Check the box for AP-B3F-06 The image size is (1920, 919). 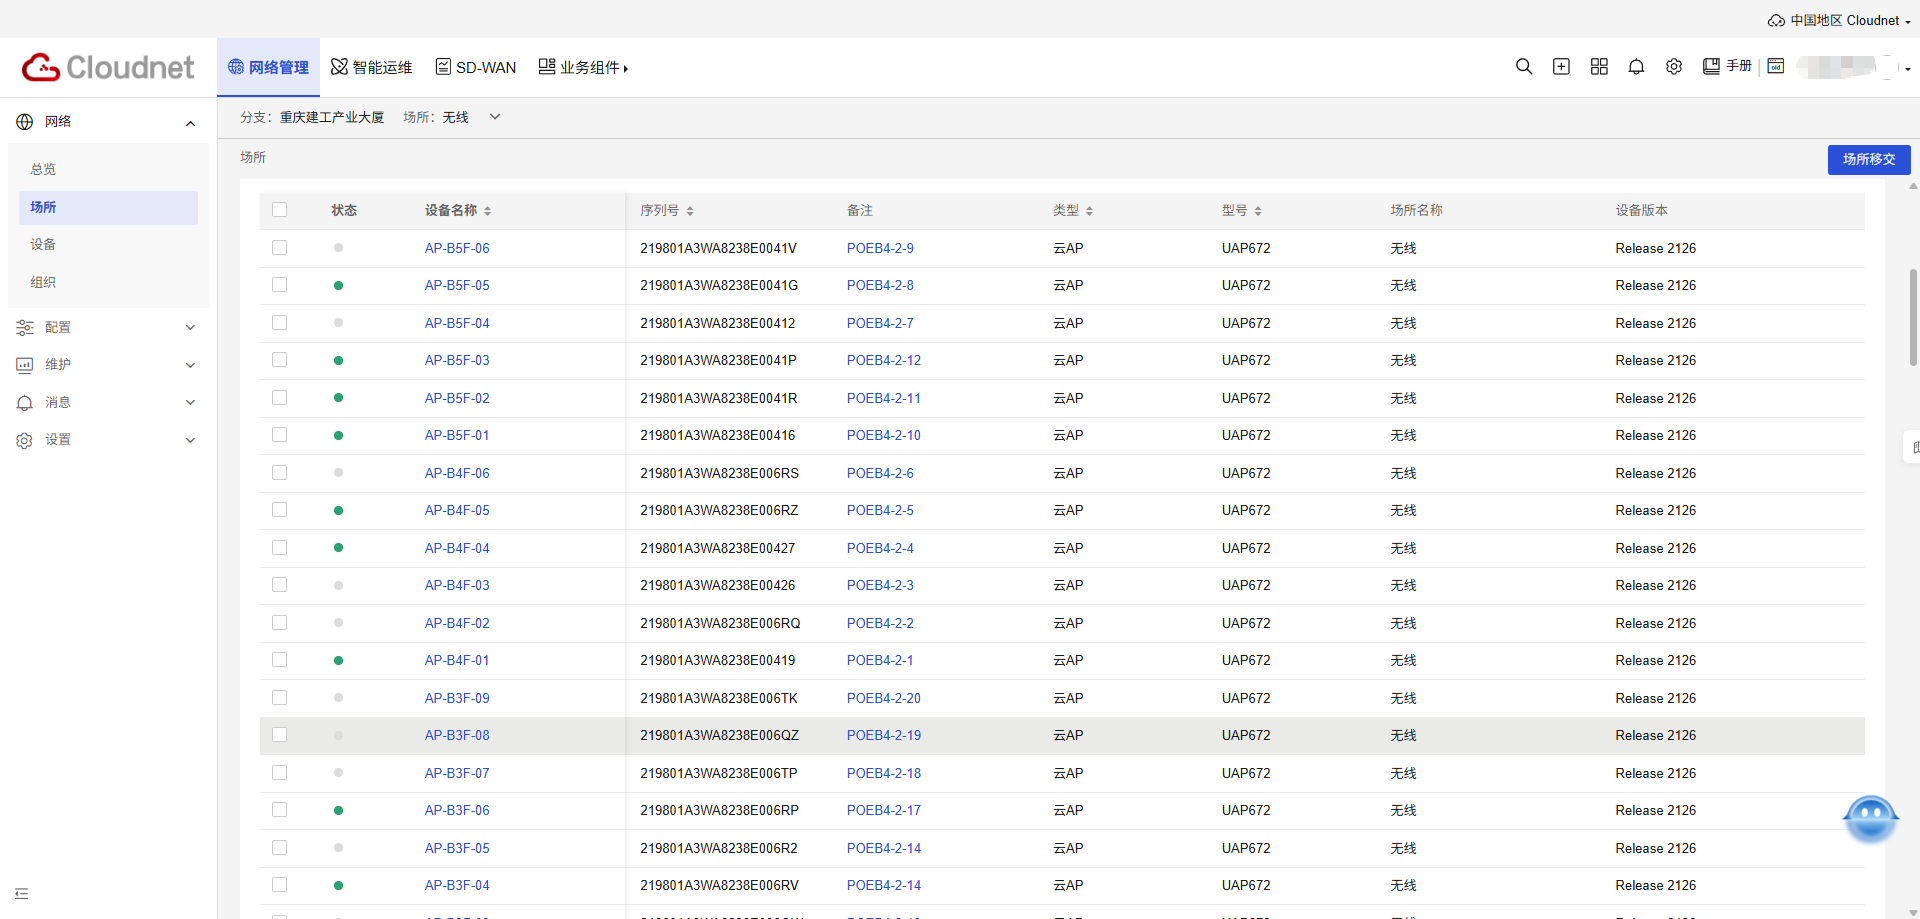pos(279,810)
